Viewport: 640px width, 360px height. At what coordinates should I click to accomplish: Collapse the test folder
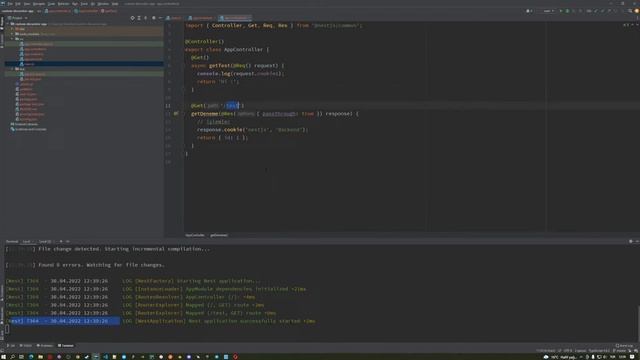tap(12, 69)
